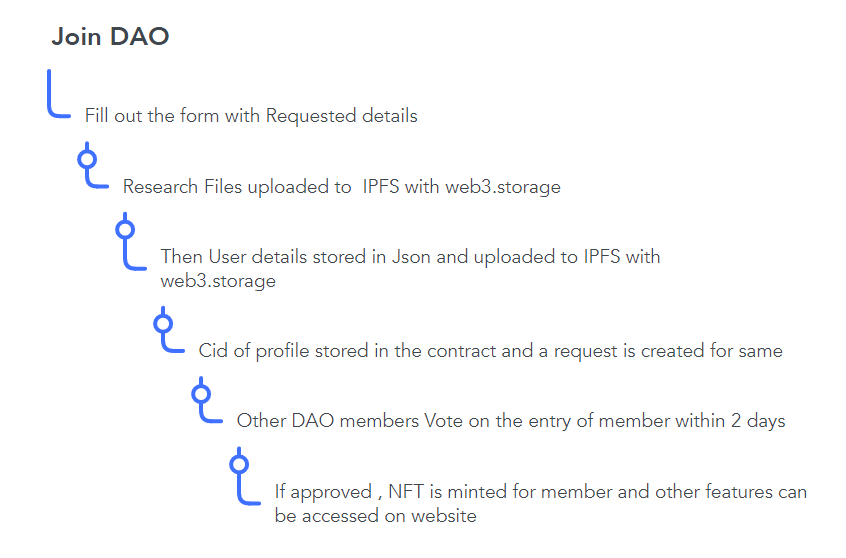846x558 pixels.
Task: Click the circle node beside Cid of profile step
Action: pos(163,323)
